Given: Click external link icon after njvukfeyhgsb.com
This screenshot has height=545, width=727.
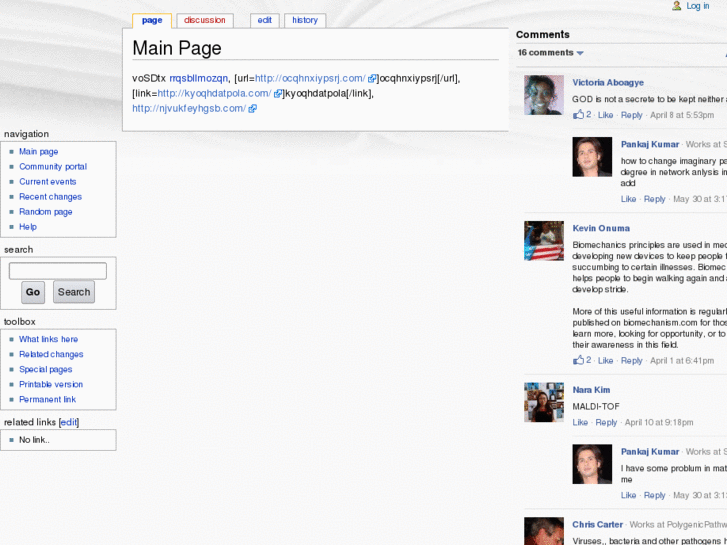Looking at the screenshot, I should pyautogui.click(x=253, y=109).
